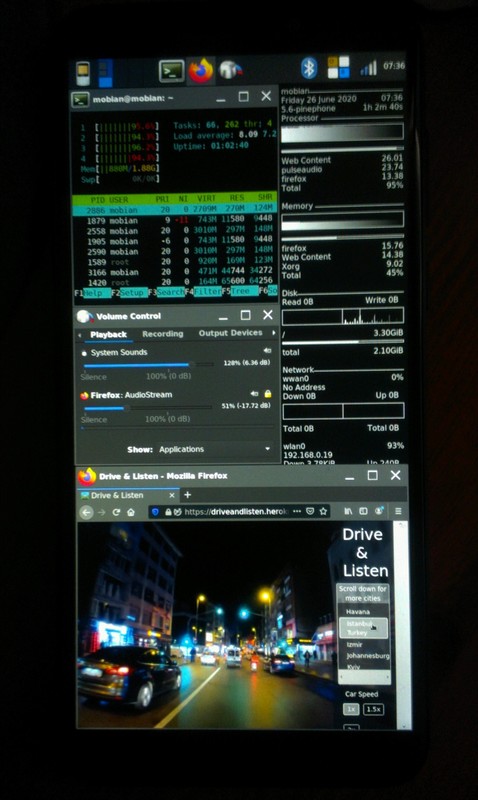This screenshot has width=478, height=800.
Task: Adjust the Firefox AudioStream volume slider
Action: coord(147,407)
